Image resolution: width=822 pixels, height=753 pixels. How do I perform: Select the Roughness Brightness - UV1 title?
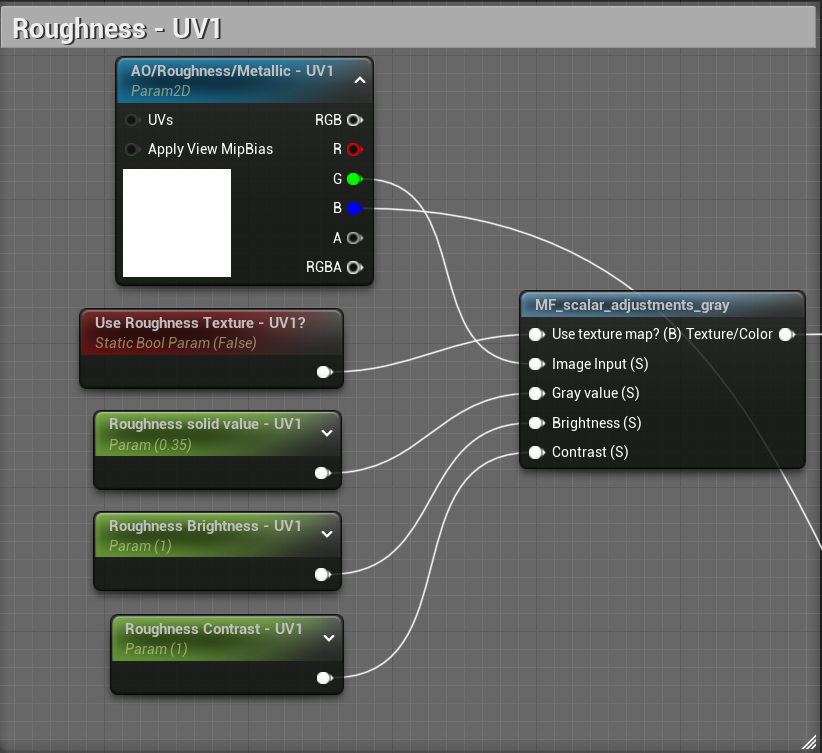pyautogui.click(x=205, y=526)
